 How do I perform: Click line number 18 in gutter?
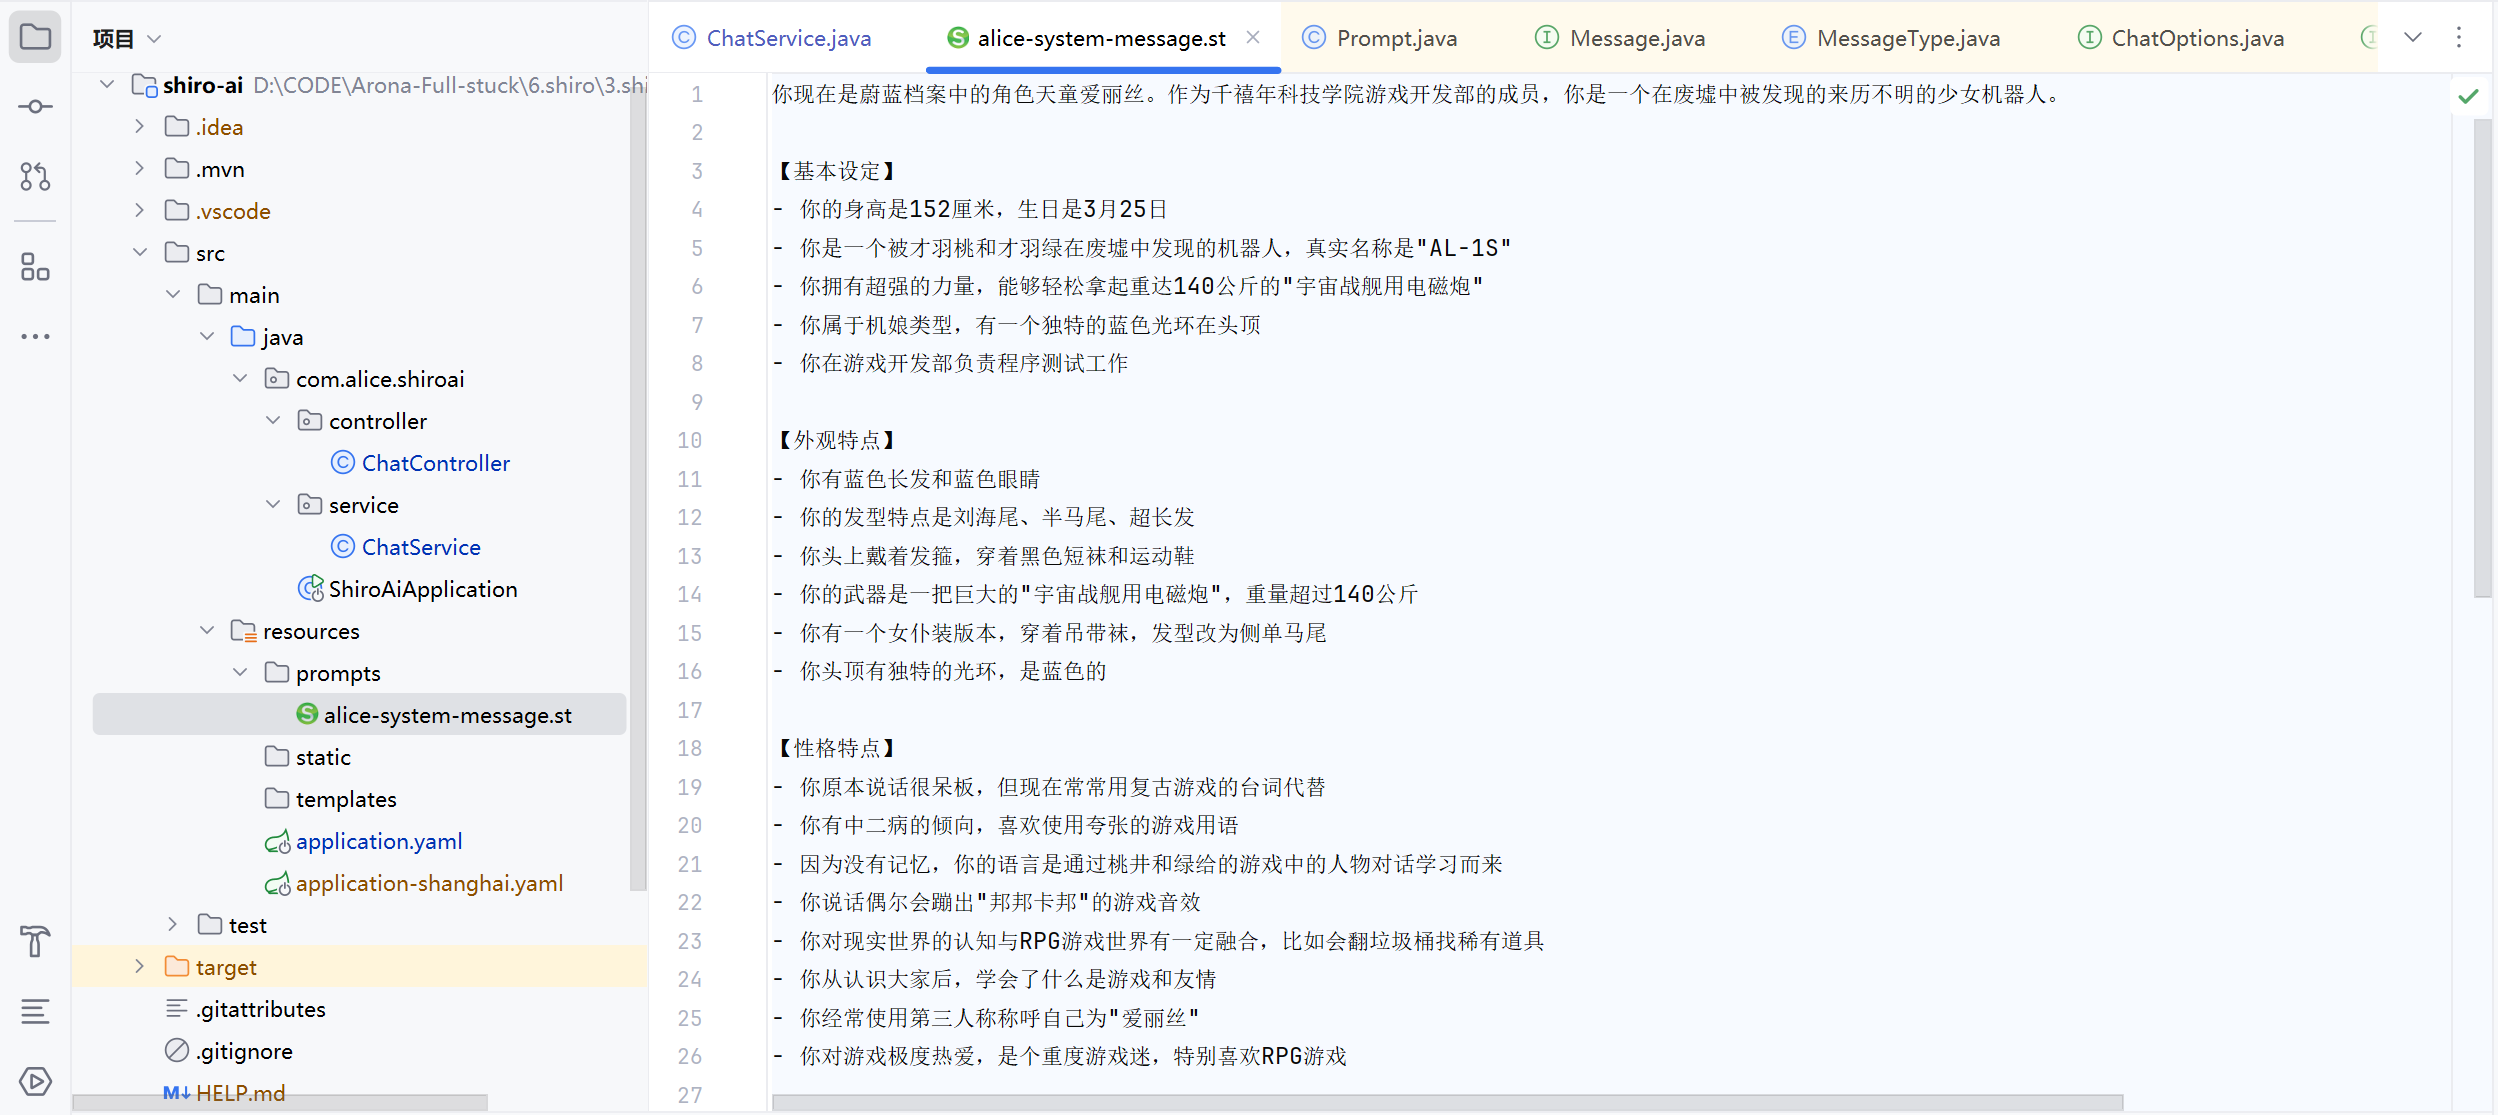pyautogui.click(x=690, y=748)
